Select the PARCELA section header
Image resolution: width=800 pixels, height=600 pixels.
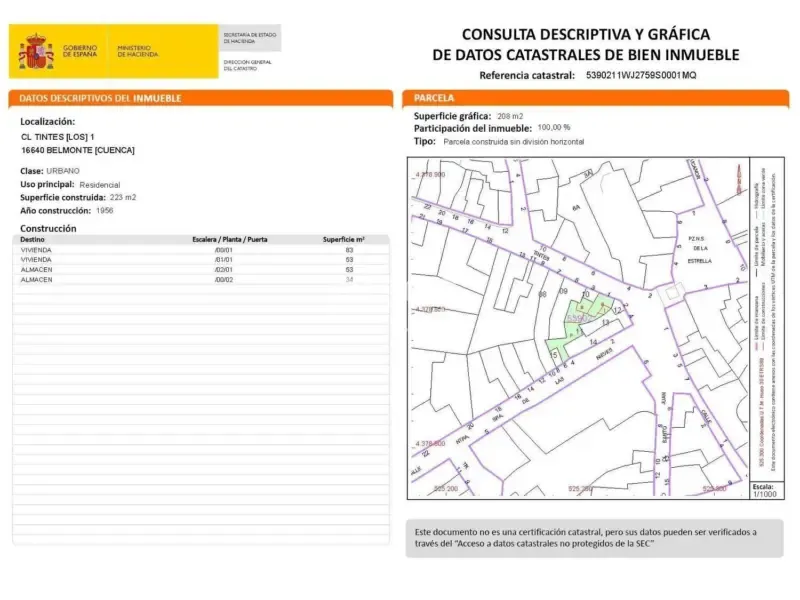click(595, 98)
